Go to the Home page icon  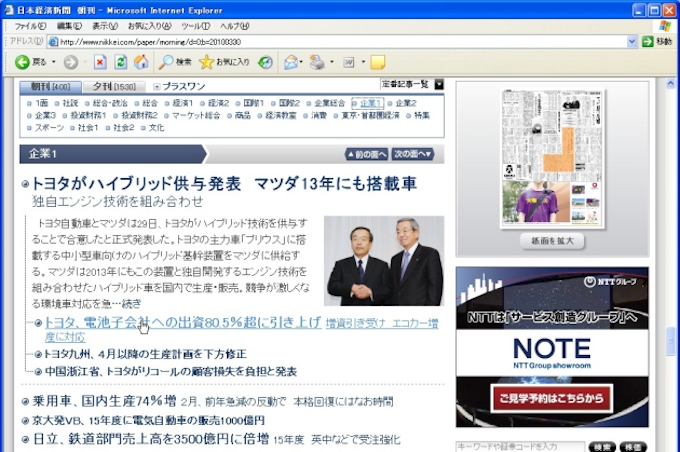tap(141, 62)
